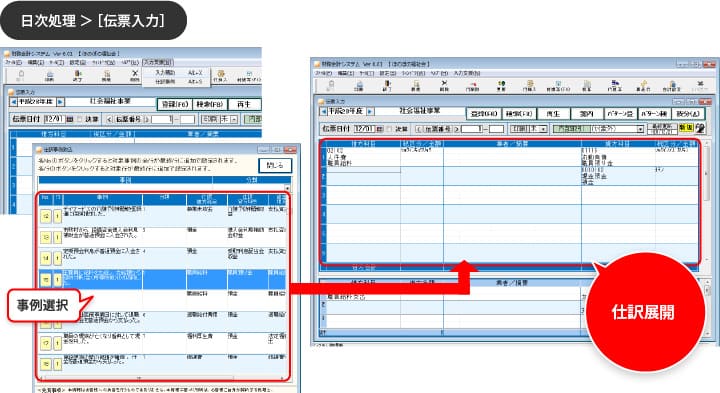Choose 入力補助 (Alt+X) from the open menu
720x393 pixels.
click(177, 73)
